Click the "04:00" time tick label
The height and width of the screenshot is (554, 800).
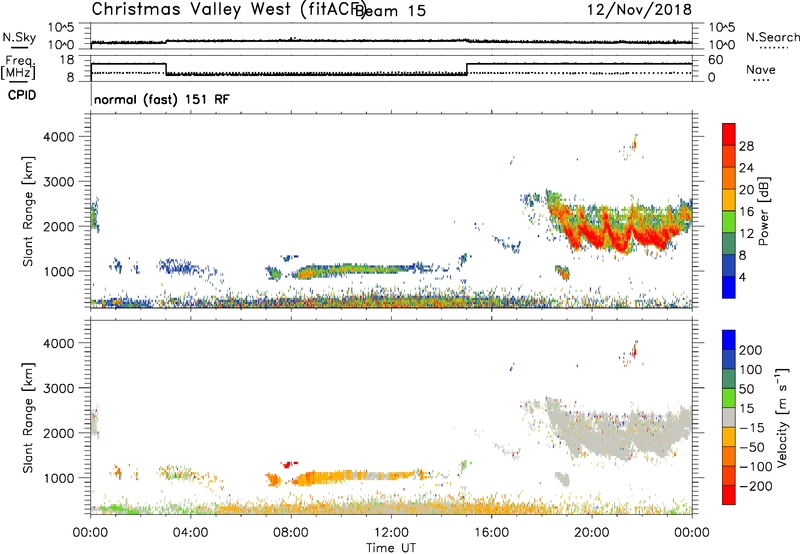tap(190, 533)
